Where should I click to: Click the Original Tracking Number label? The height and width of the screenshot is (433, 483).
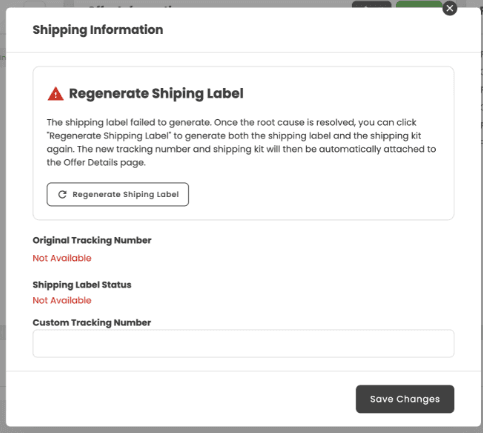click(92, 240)
